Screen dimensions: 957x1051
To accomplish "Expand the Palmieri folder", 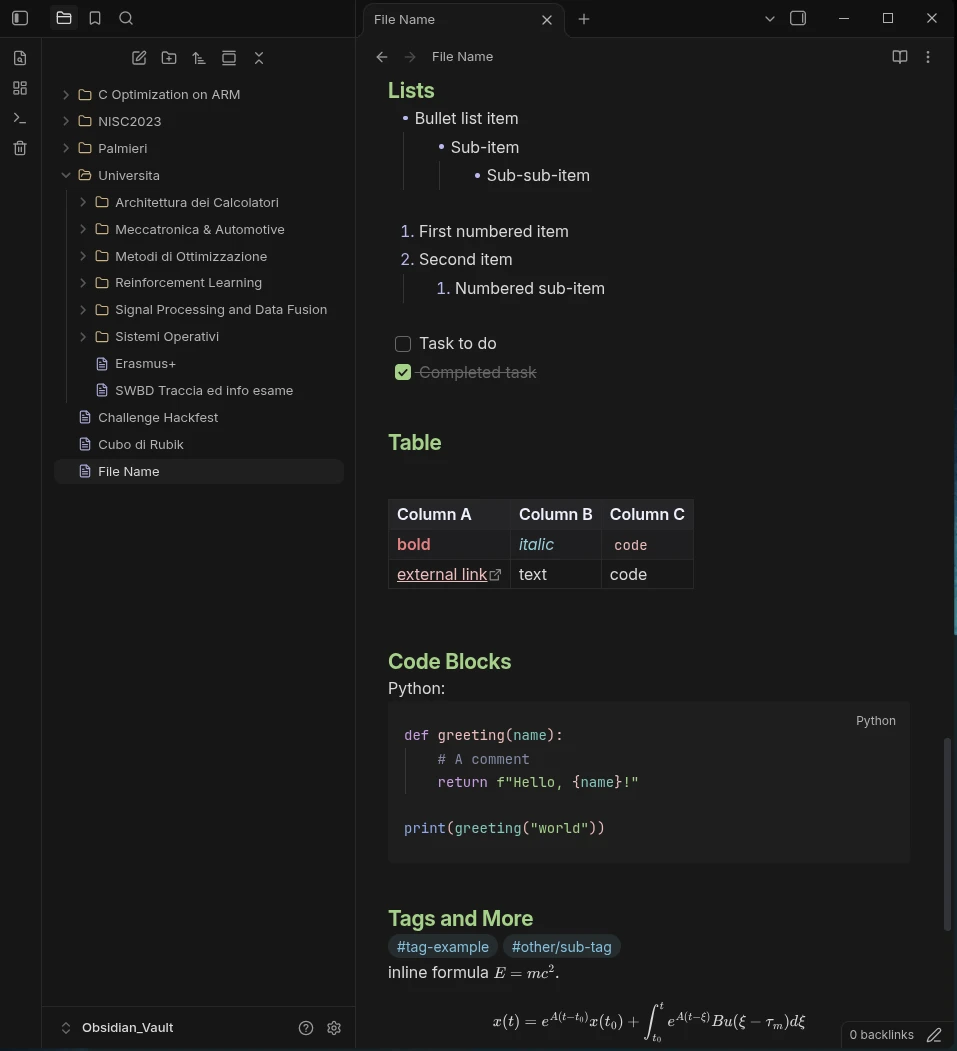I will coord(66,148).
